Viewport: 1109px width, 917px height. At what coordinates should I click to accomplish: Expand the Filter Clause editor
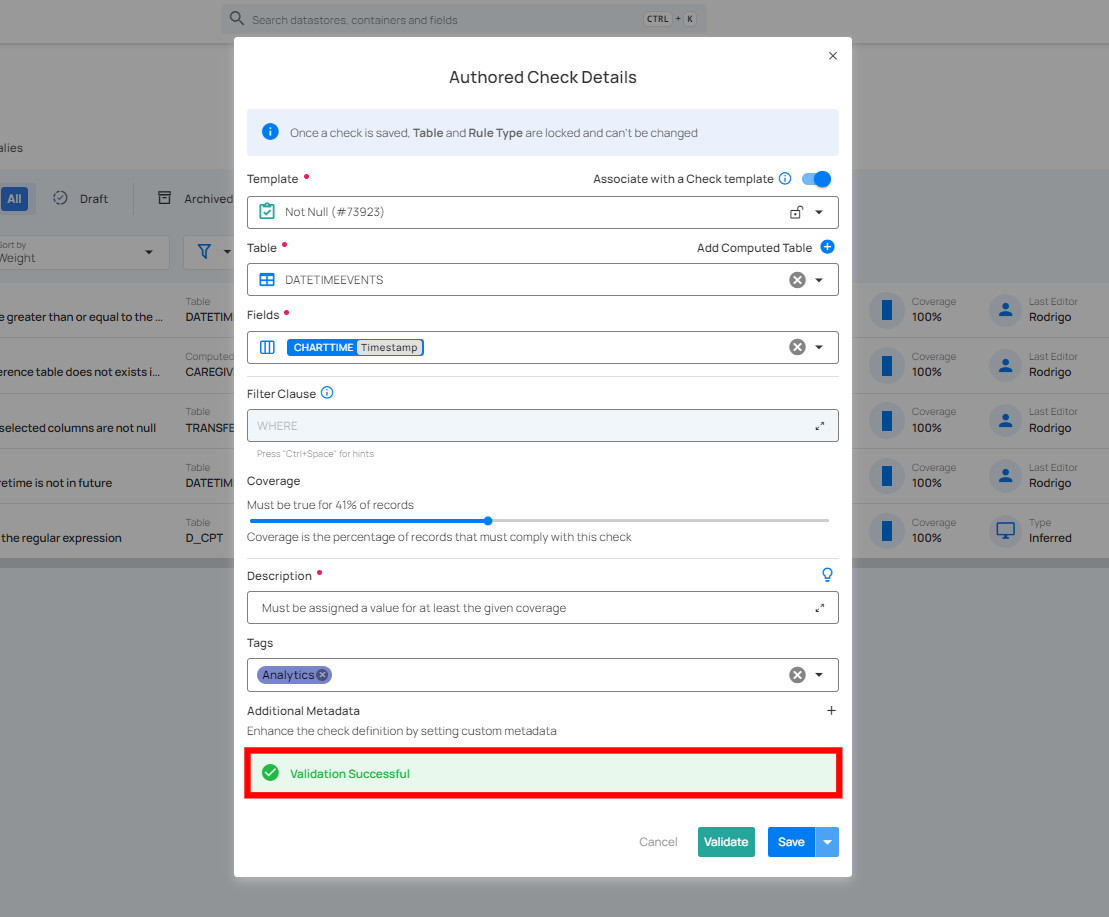click(x=820, y=426)
